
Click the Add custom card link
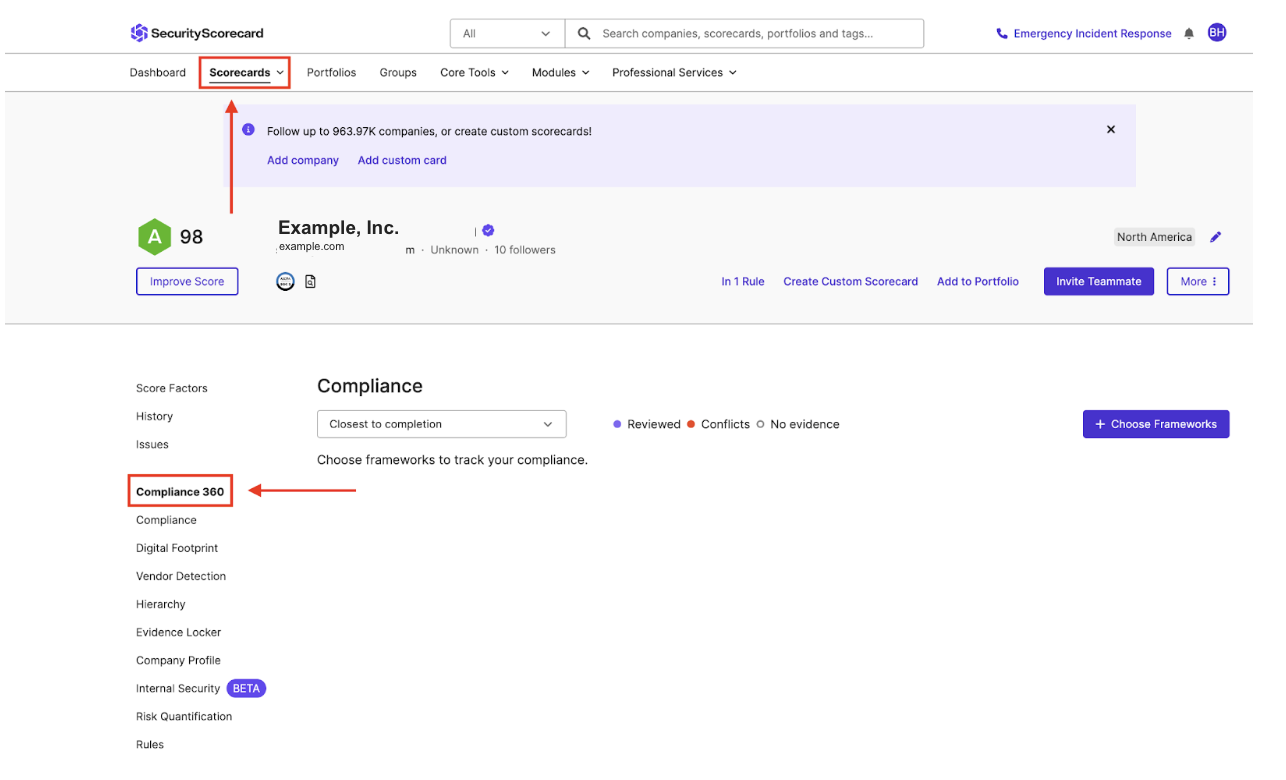click(402, 160)
